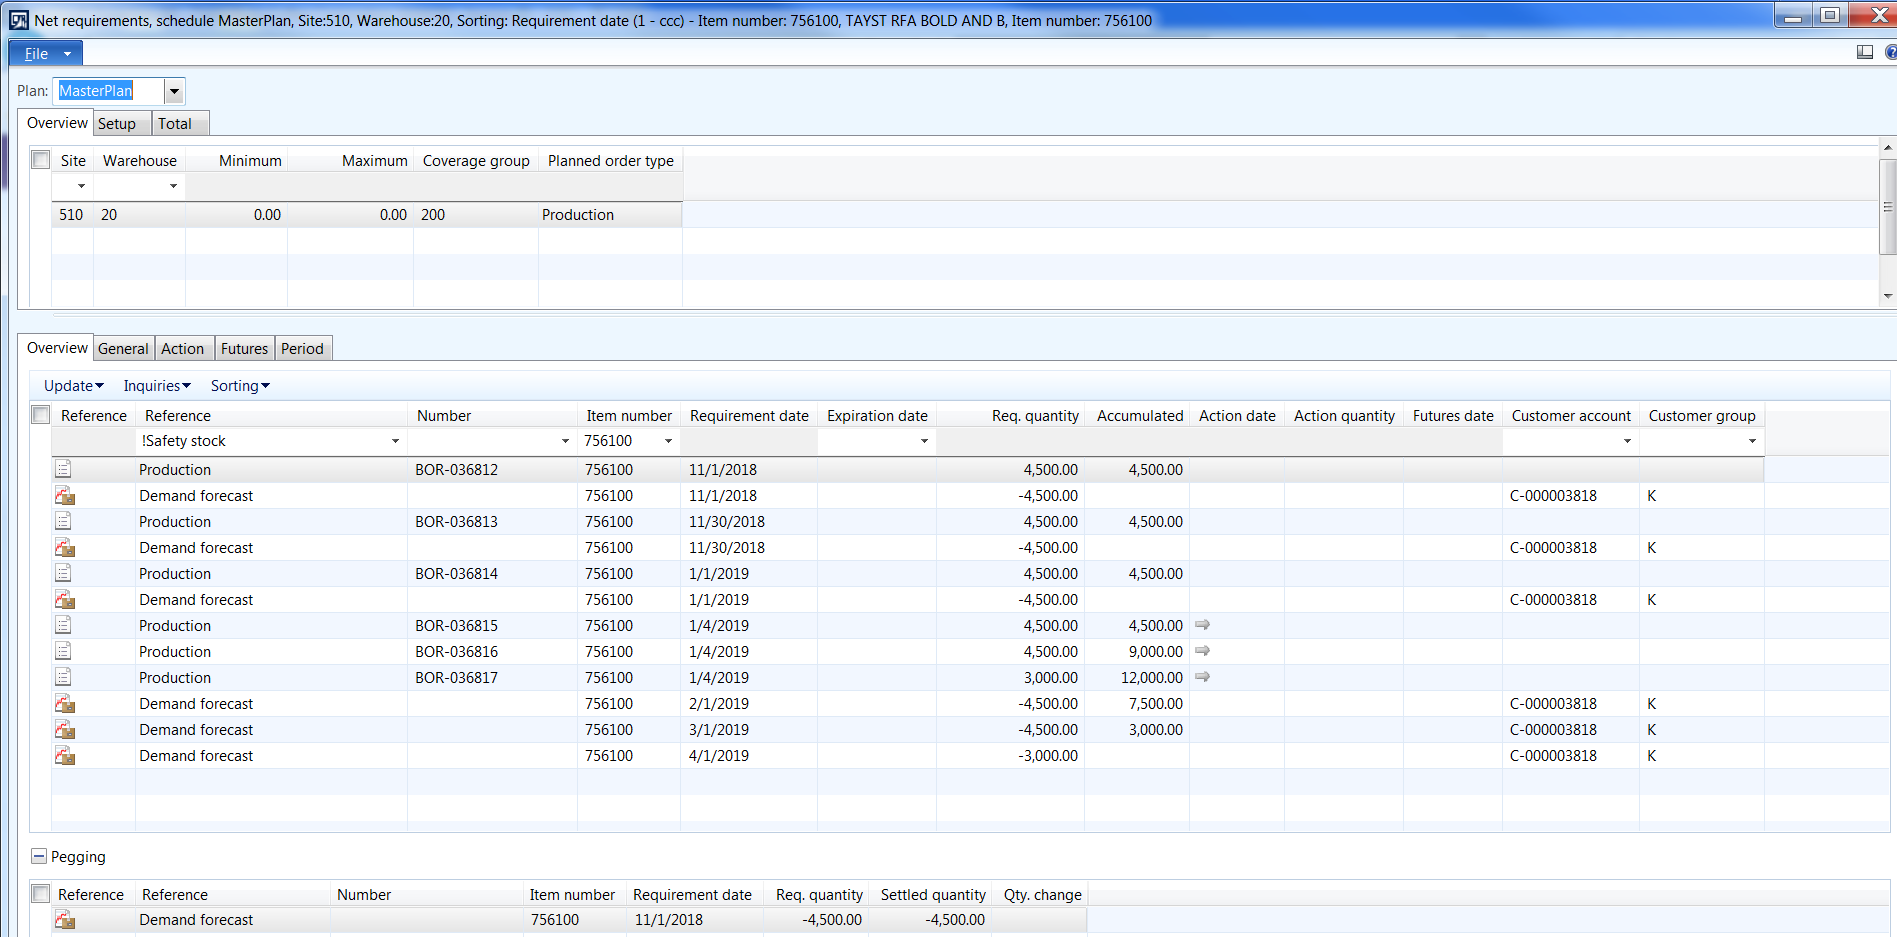Click the upper grid vertical scrollbar thumb
Screen dimensions: 1897x937
click(x=1888, y=207)
